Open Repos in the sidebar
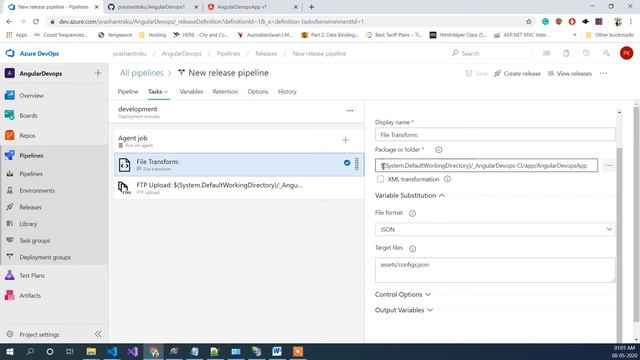Viewport: 640px width, 360px height. coord(27,136)
